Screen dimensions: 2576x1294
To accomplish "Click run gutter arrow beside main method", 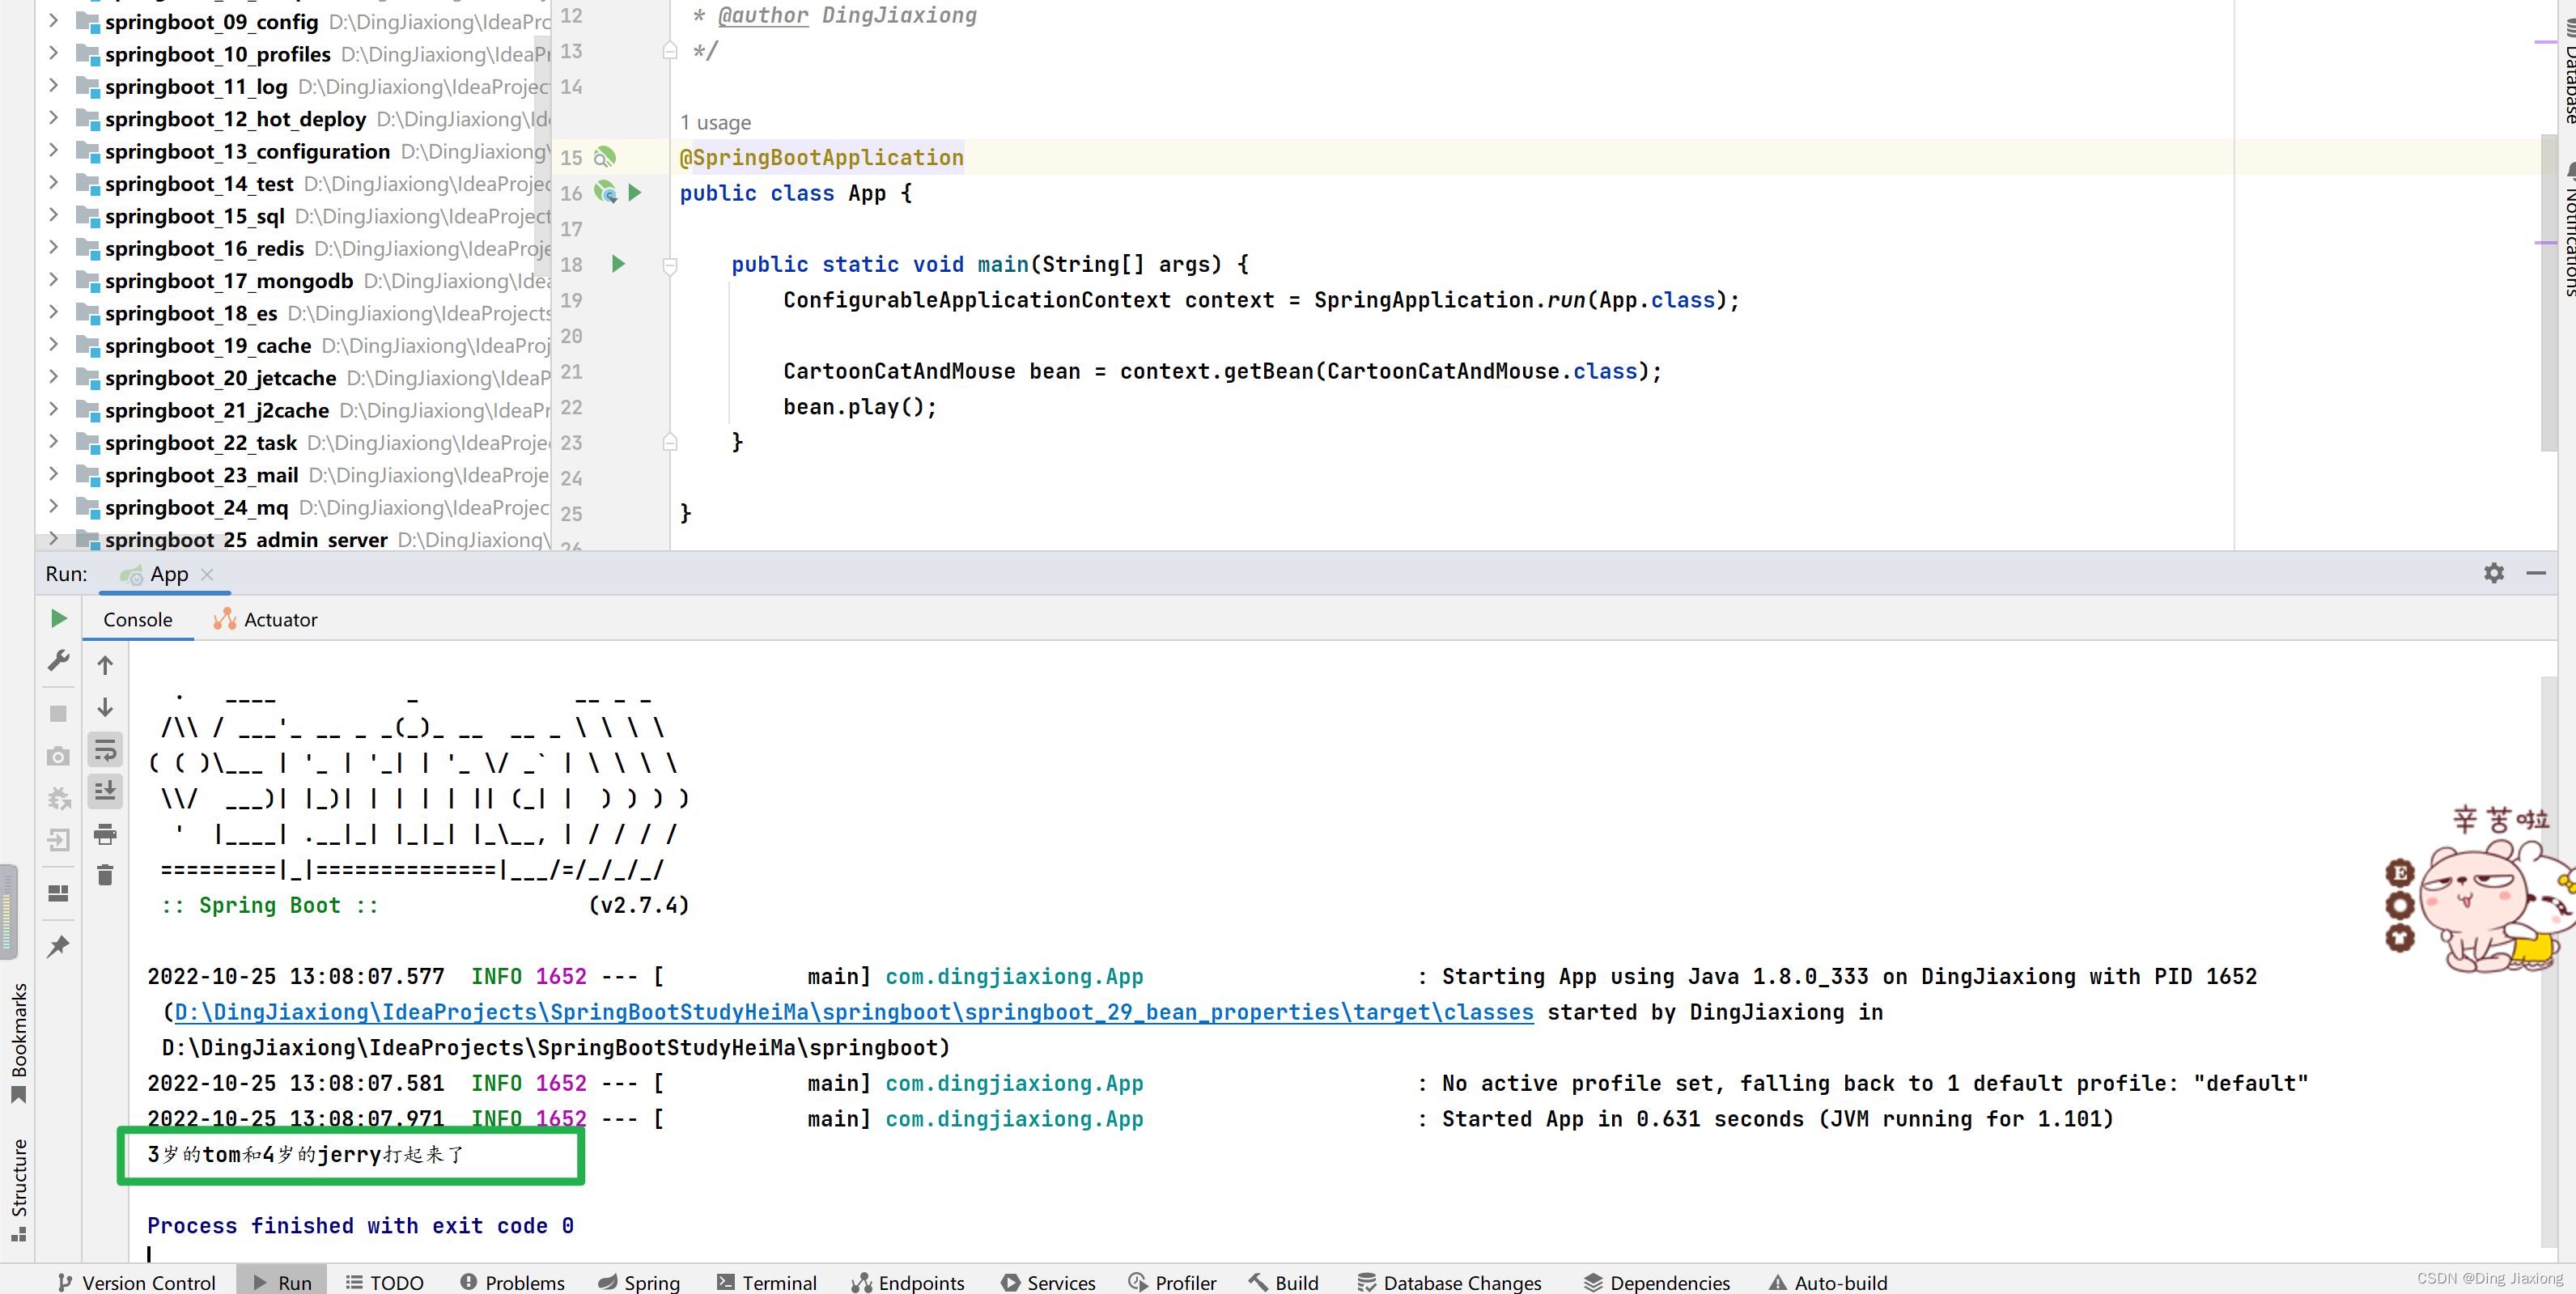I will tap(618, 264).
